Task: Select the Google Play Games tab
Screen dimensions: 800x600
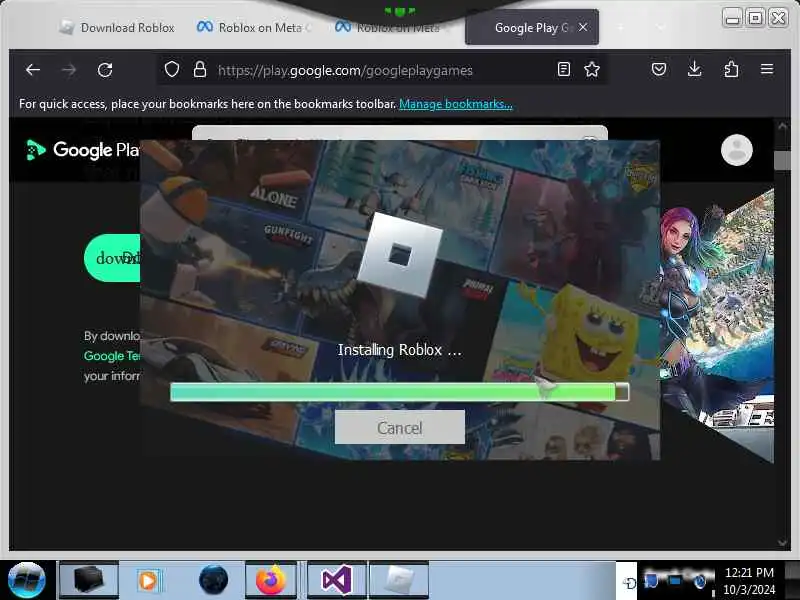Action: [532, 28]
